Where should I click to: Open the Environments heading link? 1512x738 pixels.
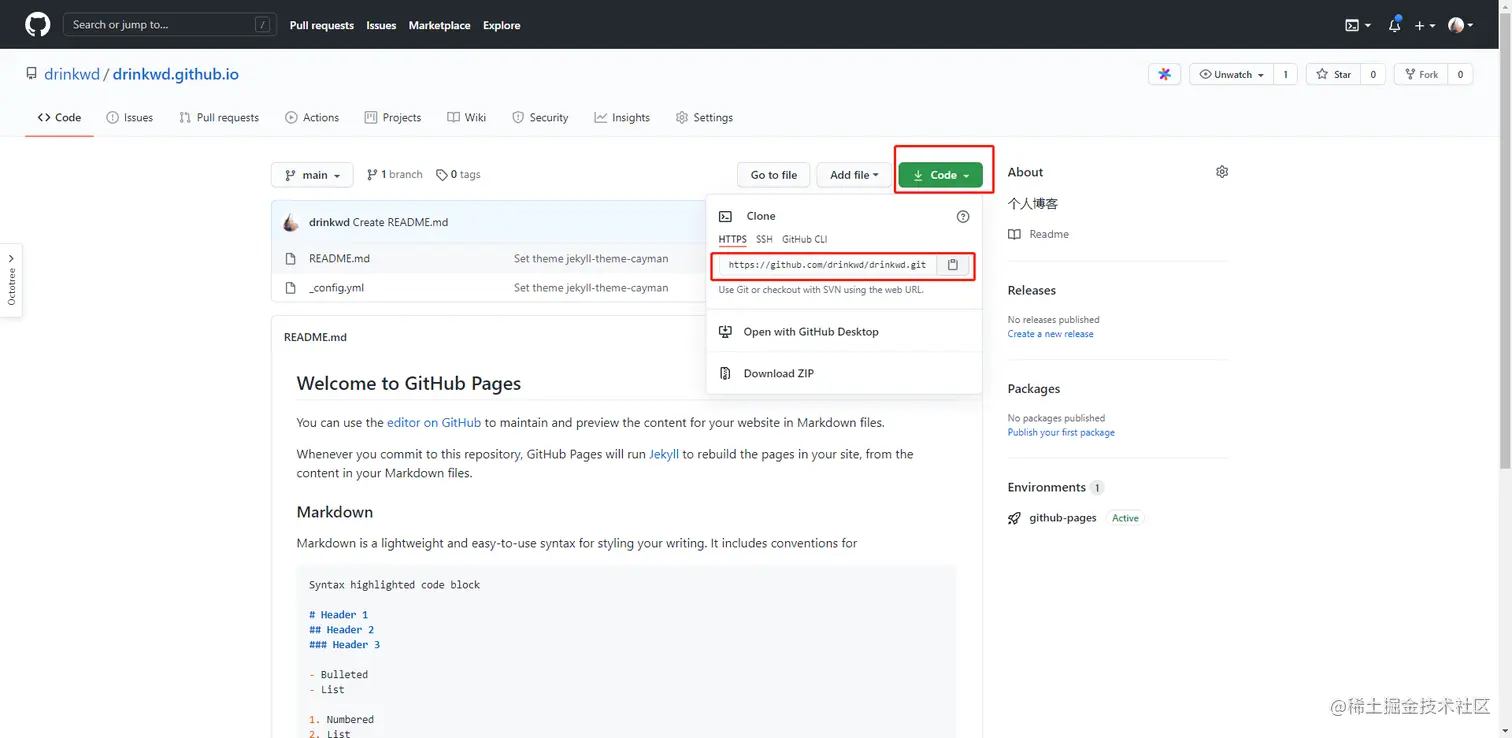click(1047, 488)
